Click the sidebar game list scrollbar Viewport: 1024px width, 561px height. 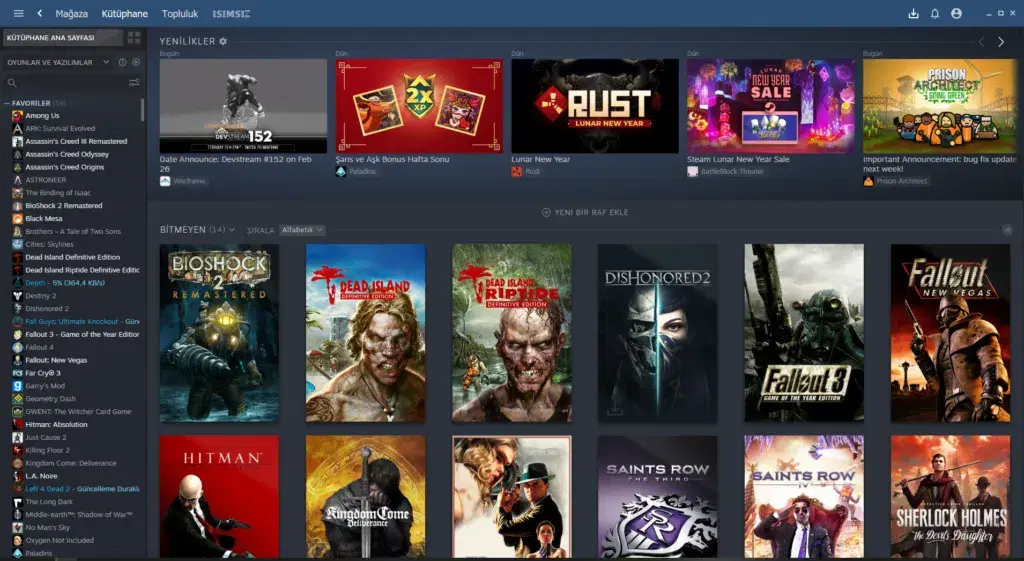[x=142, y=110]
